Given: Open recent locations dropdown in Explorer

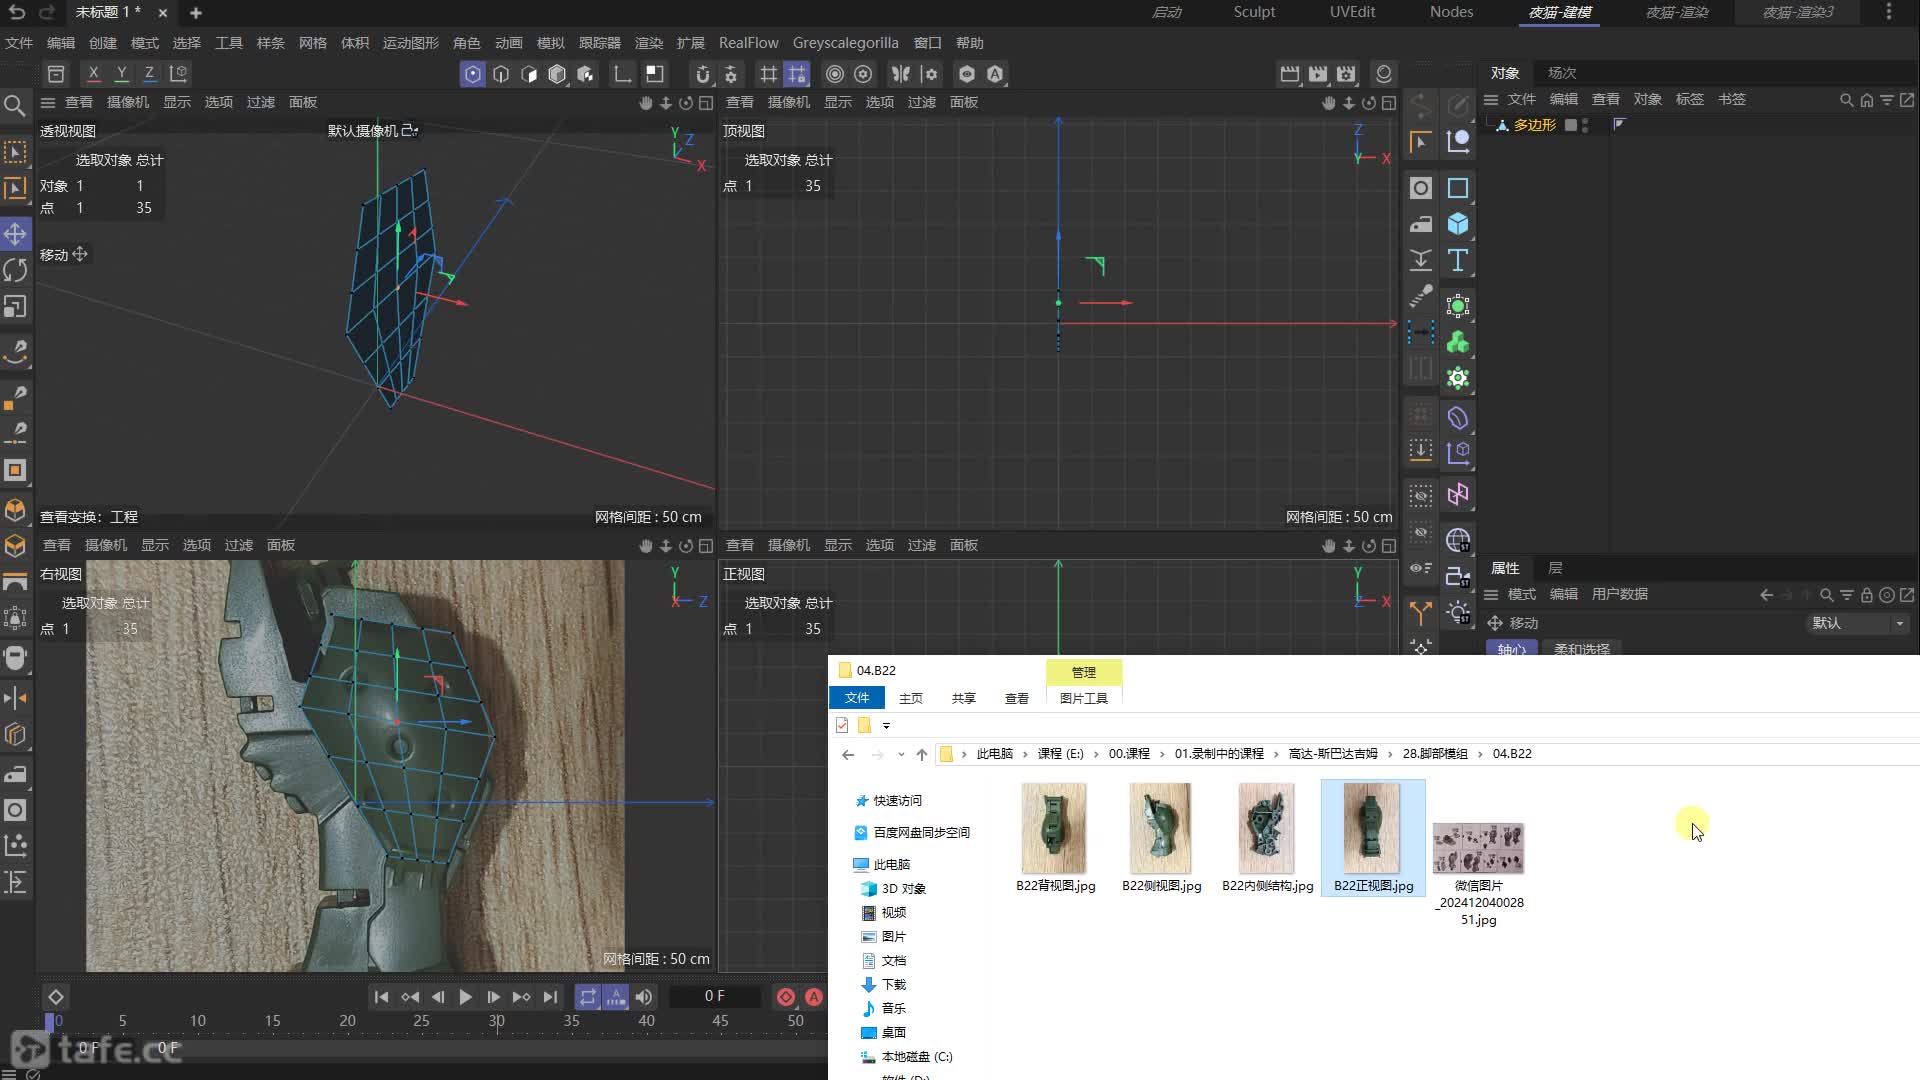Looking at the screenshot, I should [901, 754].
